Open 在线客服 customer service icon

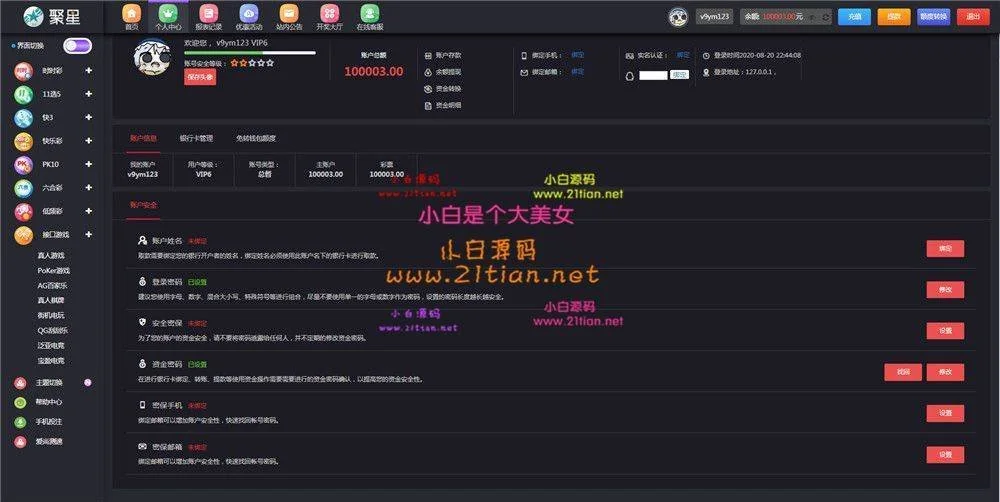370,14
